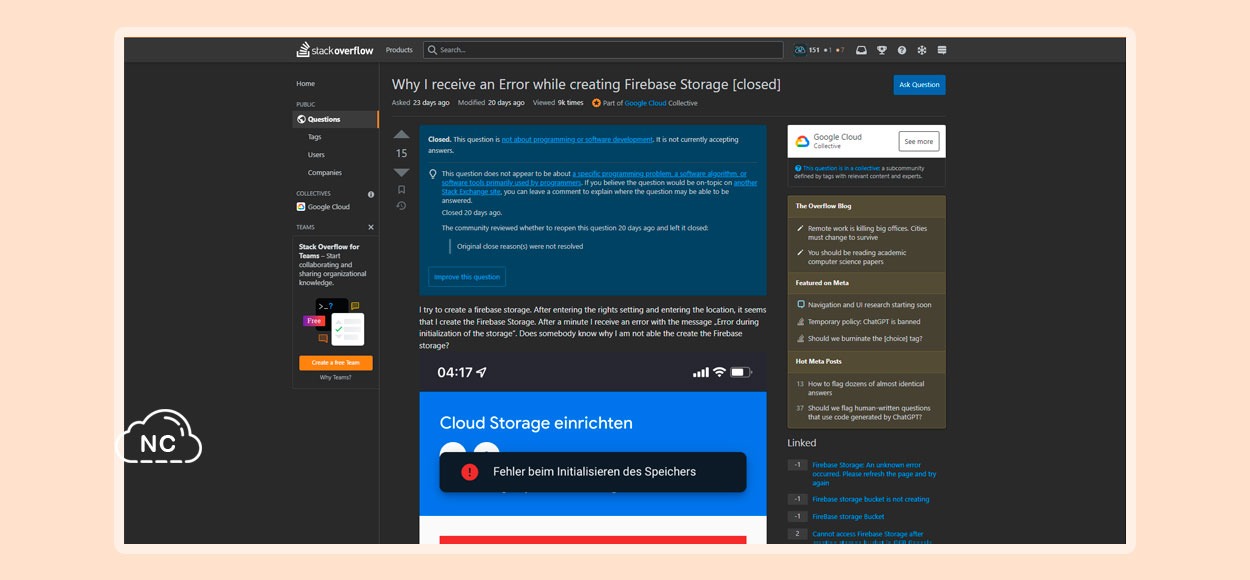Open the Stack Overflow logo home link
The image size is (1250, 580).
(x=336, y=50)
